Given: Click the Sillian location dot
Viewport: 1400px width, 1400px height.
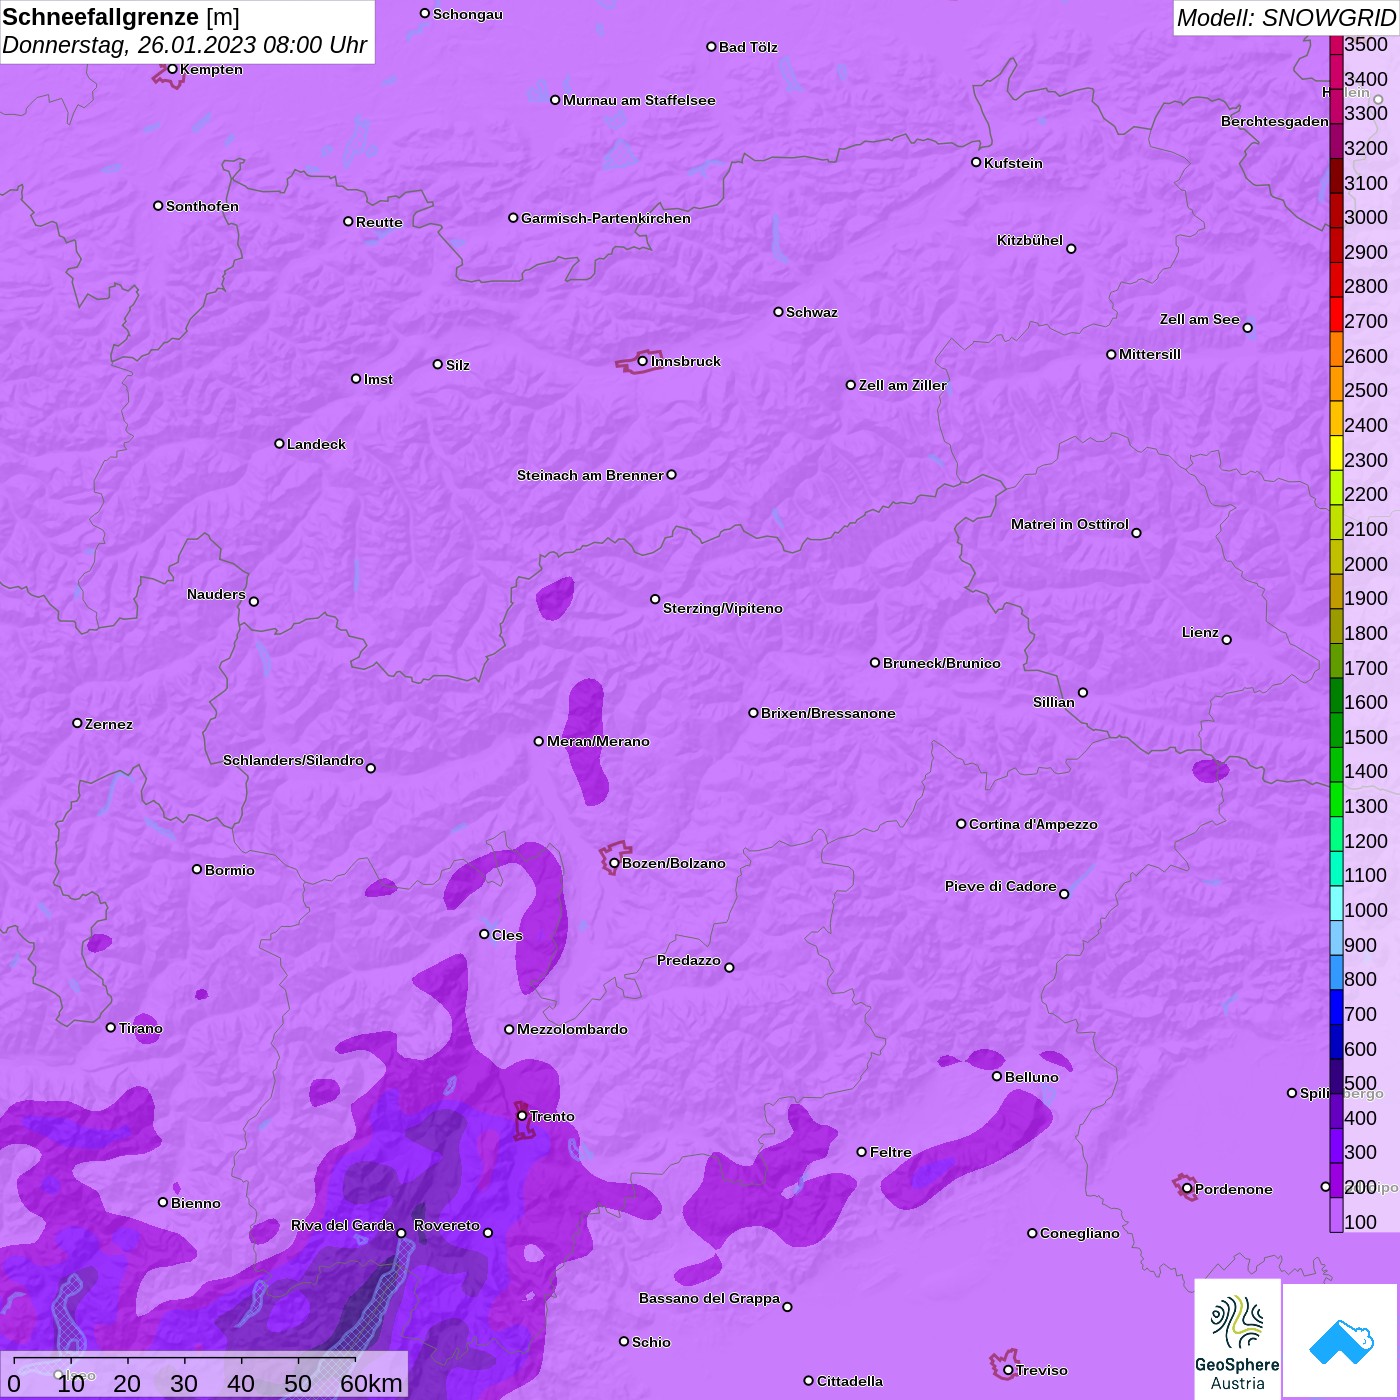Looking at the screenshot, I should click(x=1083, y=692).
